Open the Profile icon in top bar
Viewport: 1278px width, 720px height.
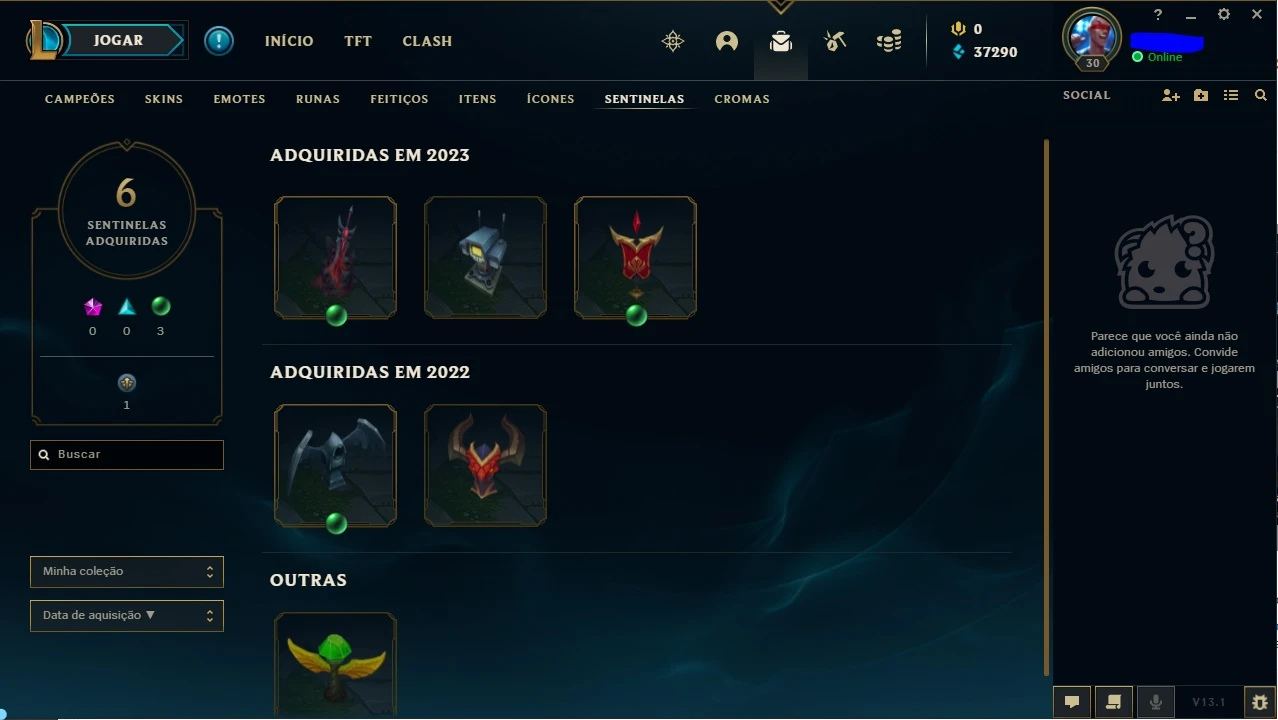727,41
